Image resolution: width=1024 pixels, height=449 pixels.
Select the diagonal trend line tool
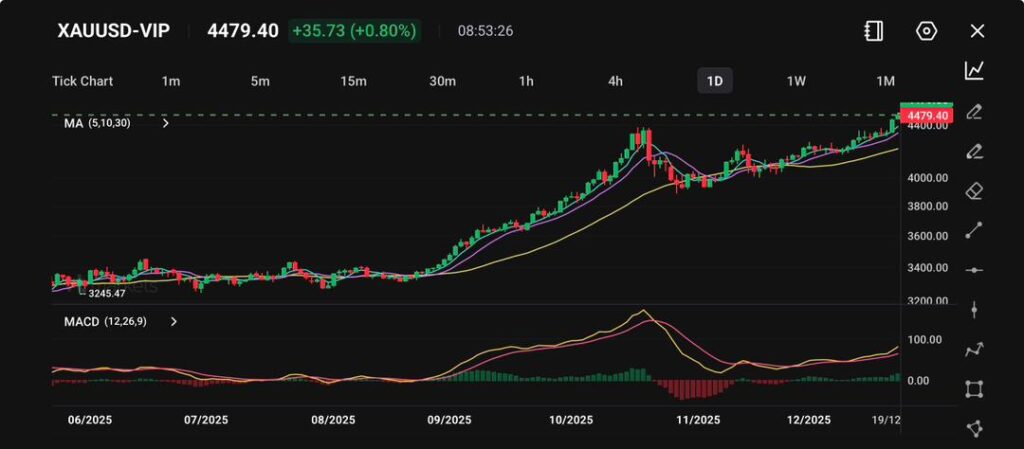974,230
